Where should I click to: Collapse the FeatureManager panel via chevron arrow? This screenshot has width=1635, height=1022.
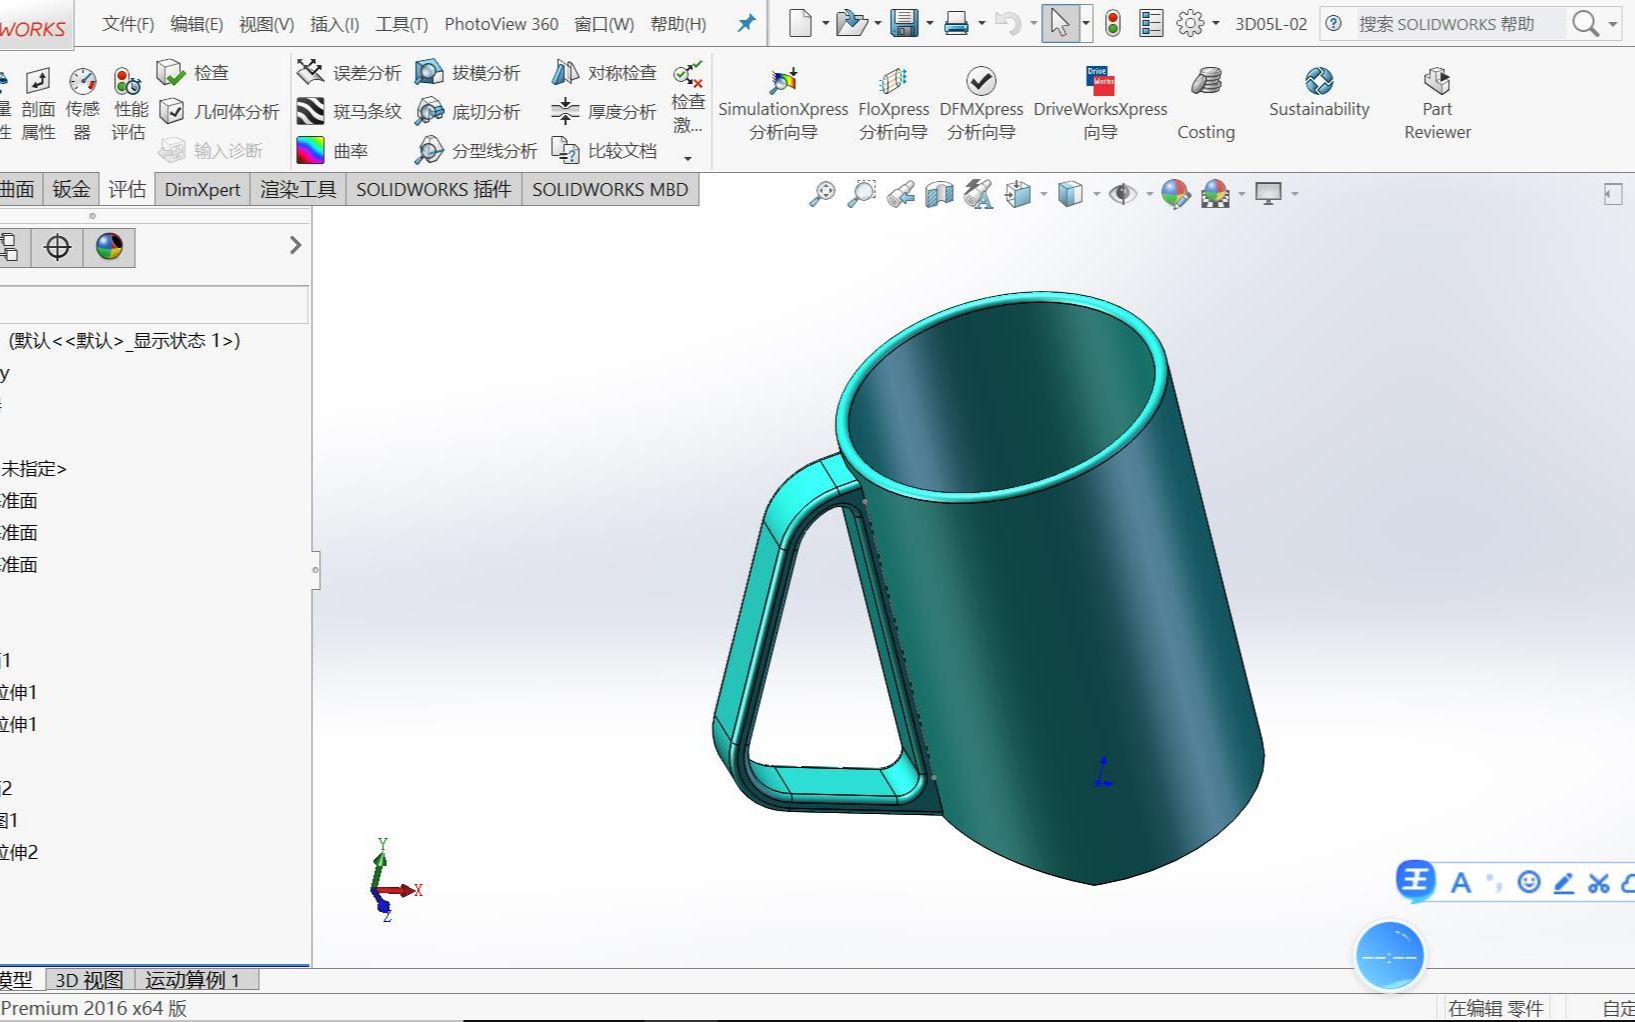click(293, 244)
